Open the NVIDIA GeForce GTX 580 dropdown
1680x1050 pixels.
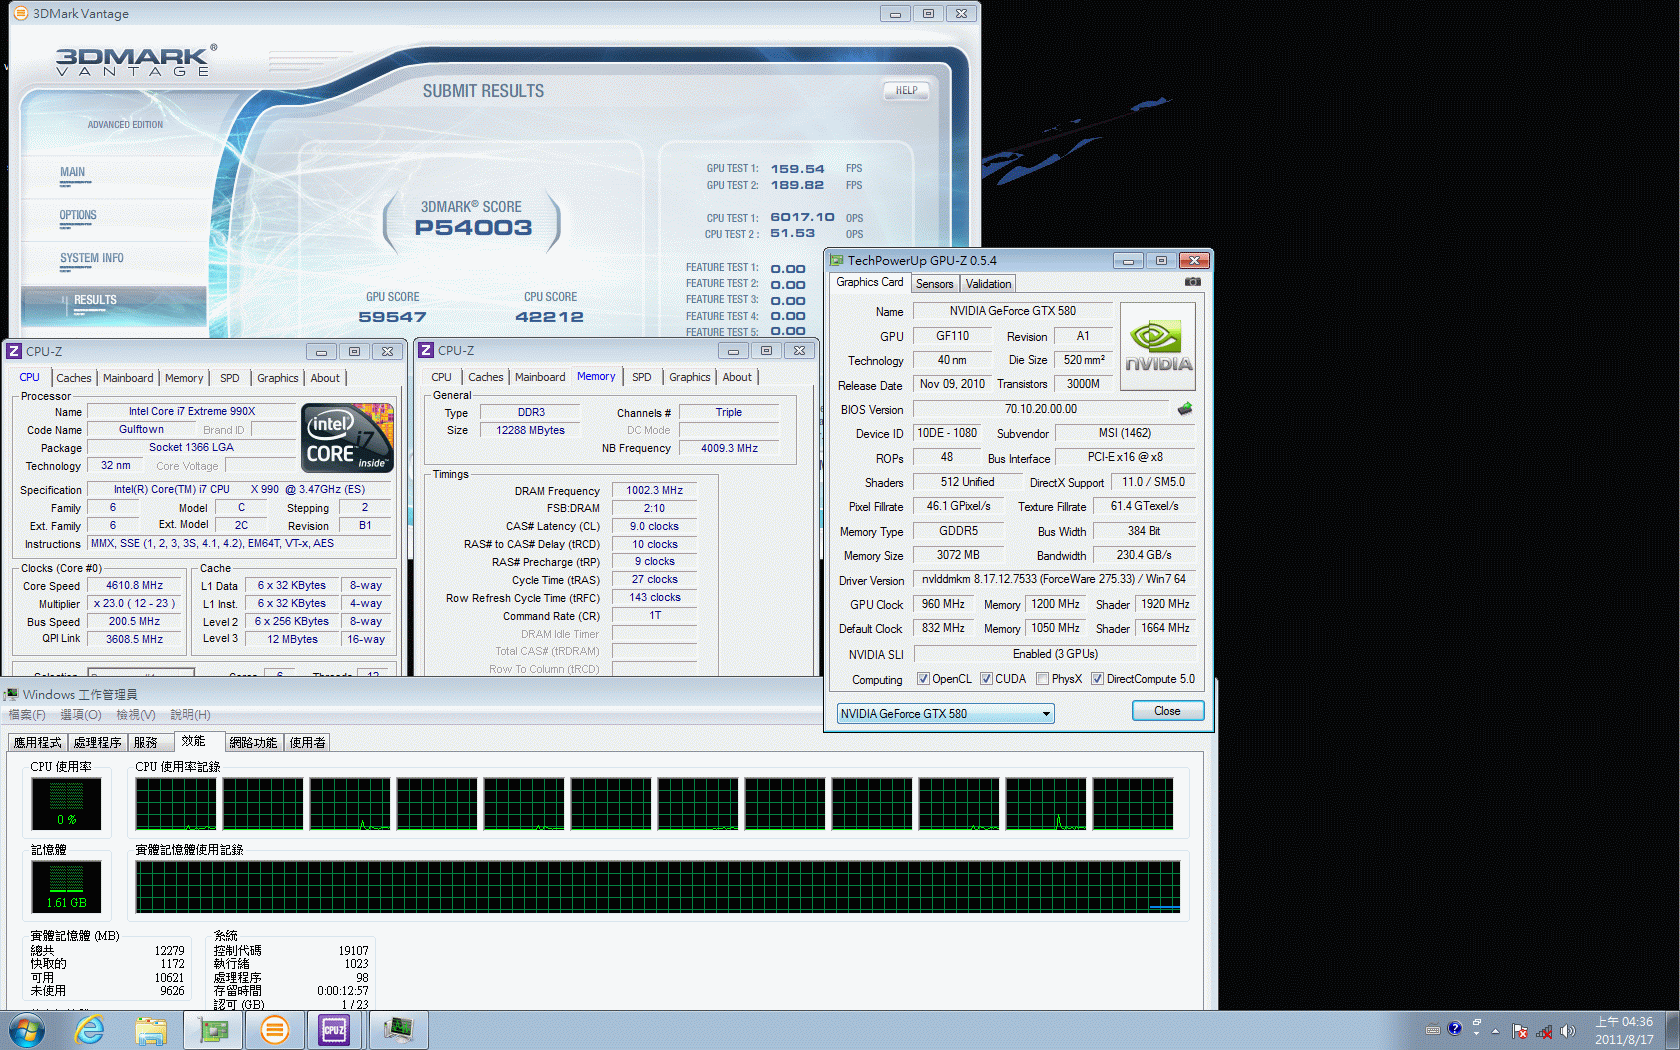click(945, 713)
